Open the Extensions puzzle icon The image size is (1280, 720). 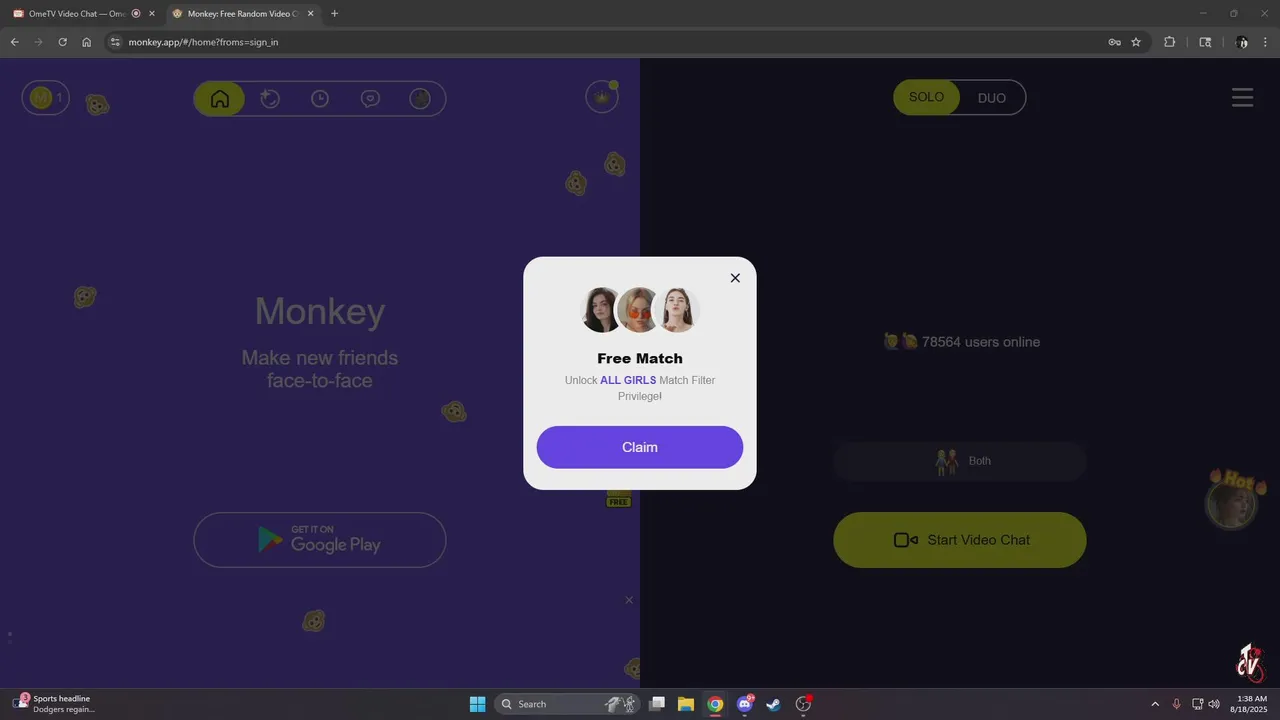1170,42
